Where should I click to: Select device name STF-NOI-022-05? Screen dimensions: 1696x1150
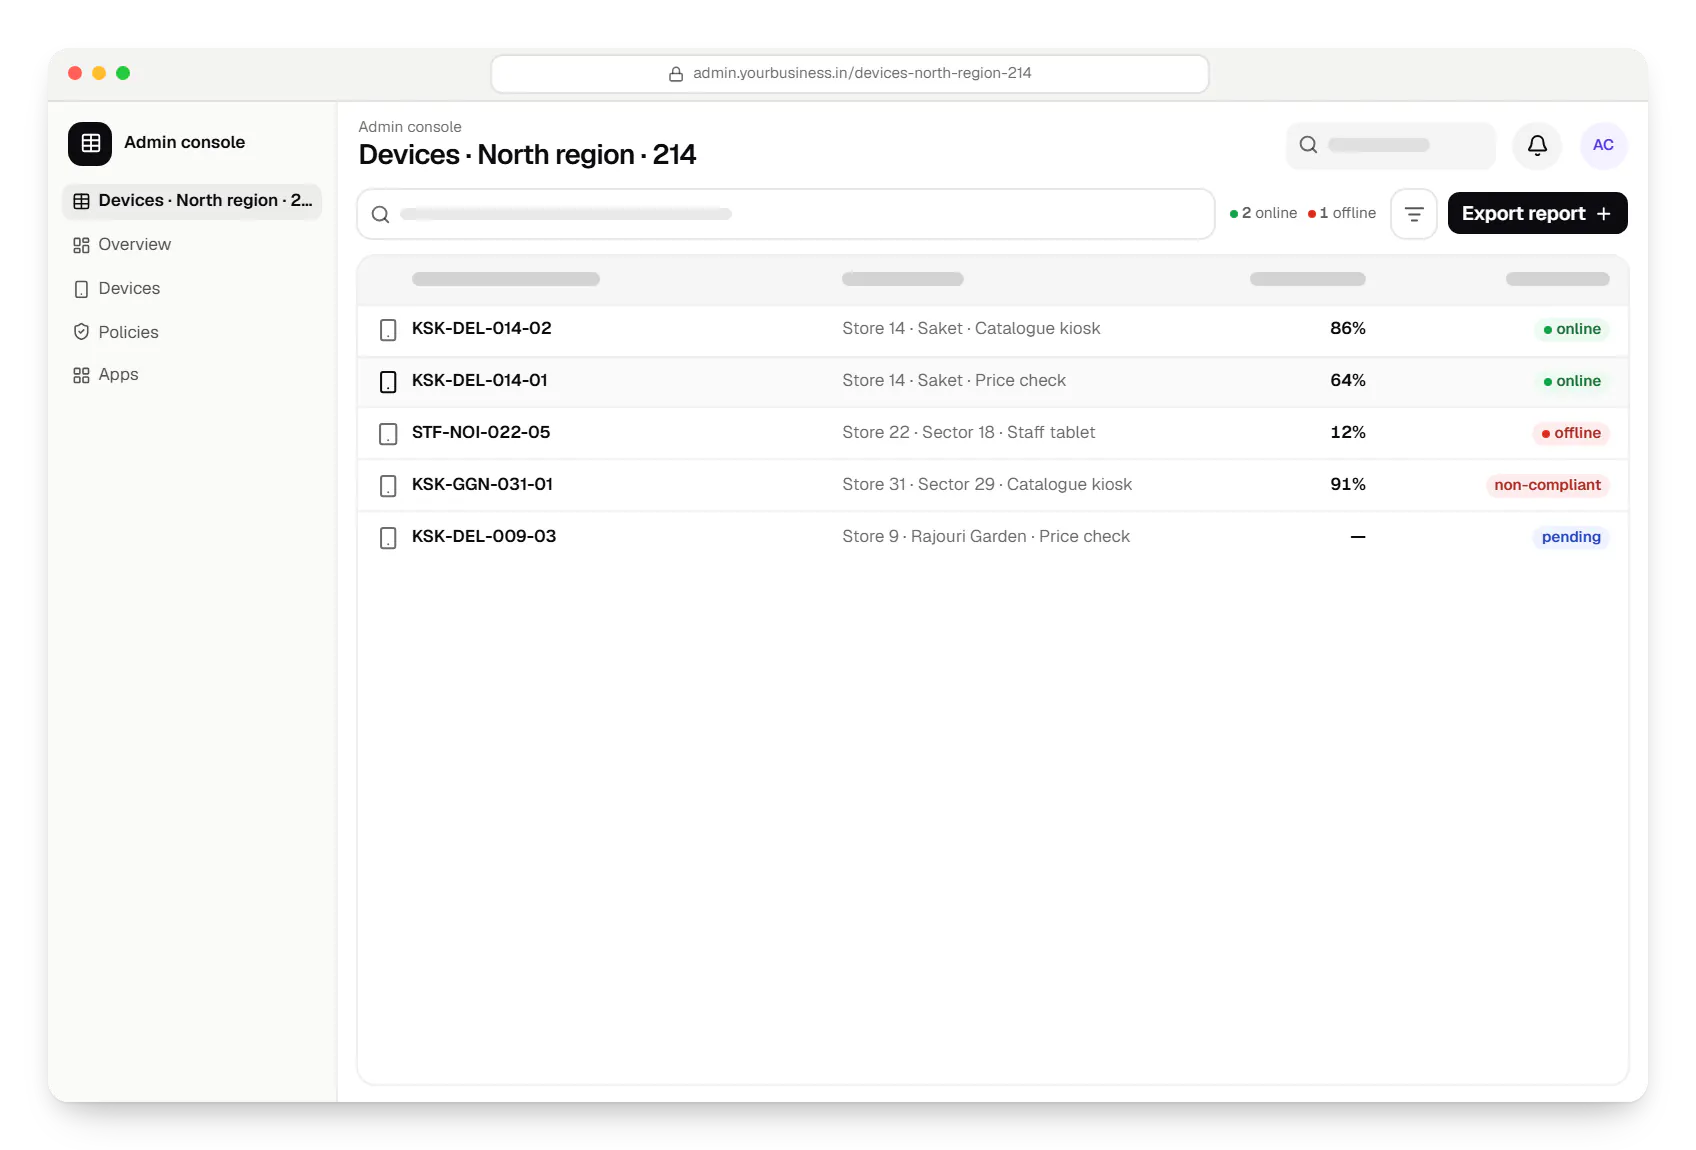point(481,433)
